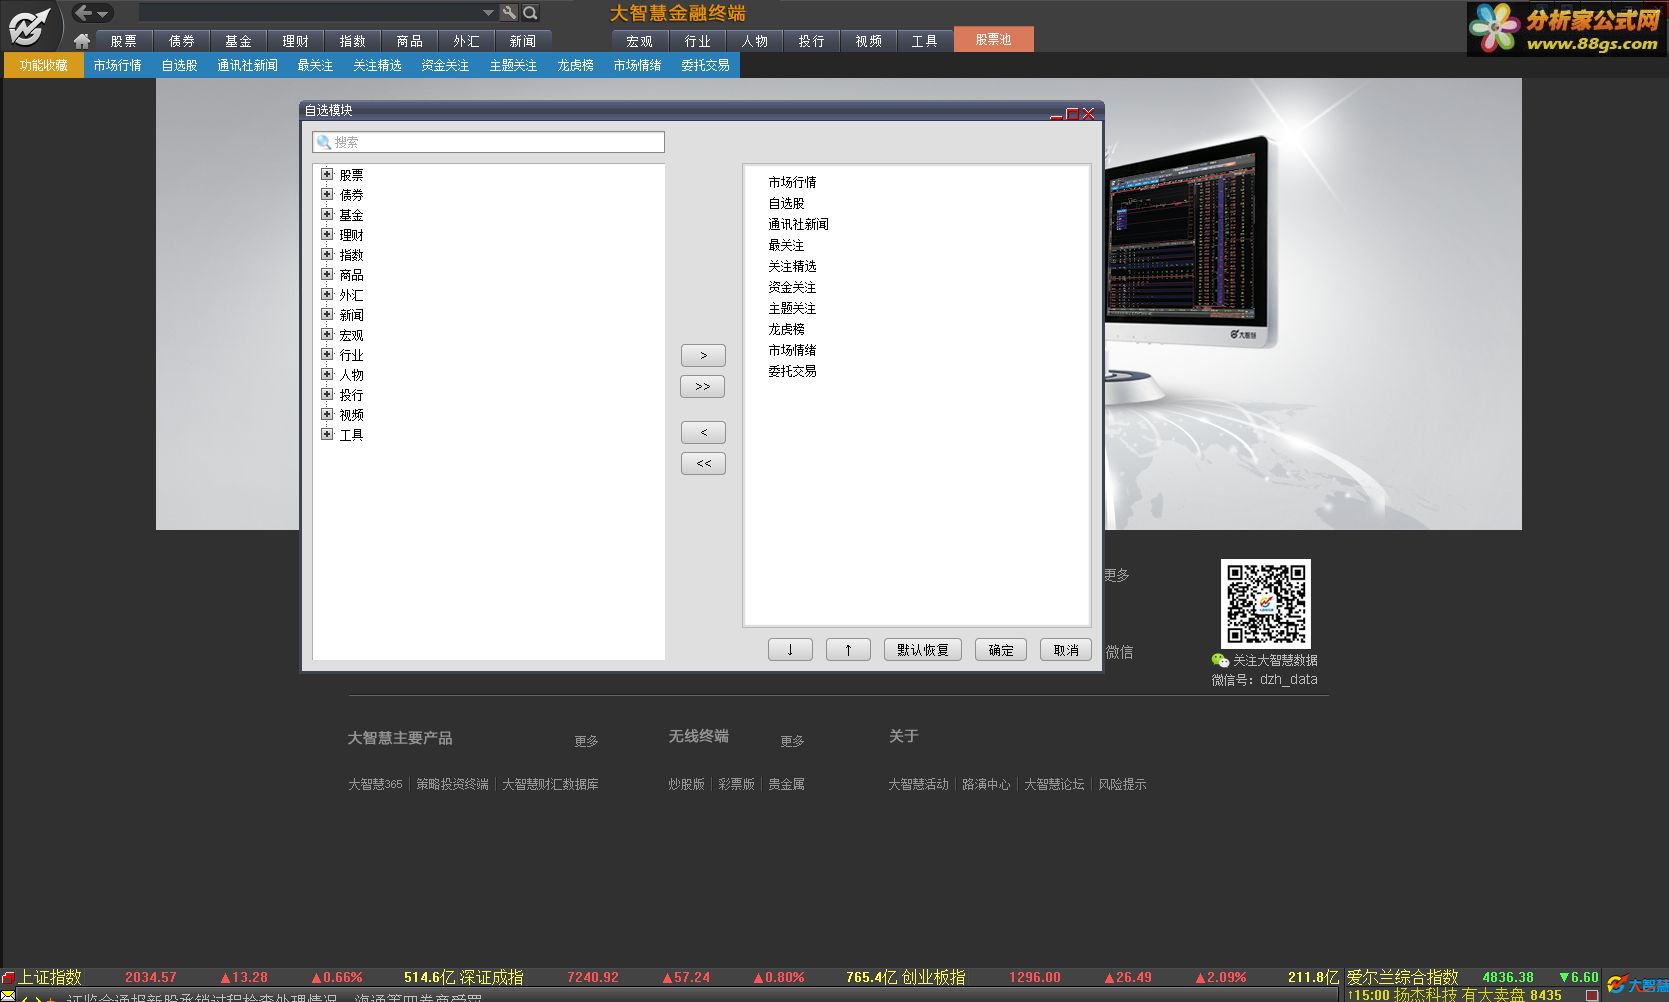Click the WeChat icon beside 关注大智慧数据
The height and width of the screenshot is (1002, 1669).
tap(1220, 660)
